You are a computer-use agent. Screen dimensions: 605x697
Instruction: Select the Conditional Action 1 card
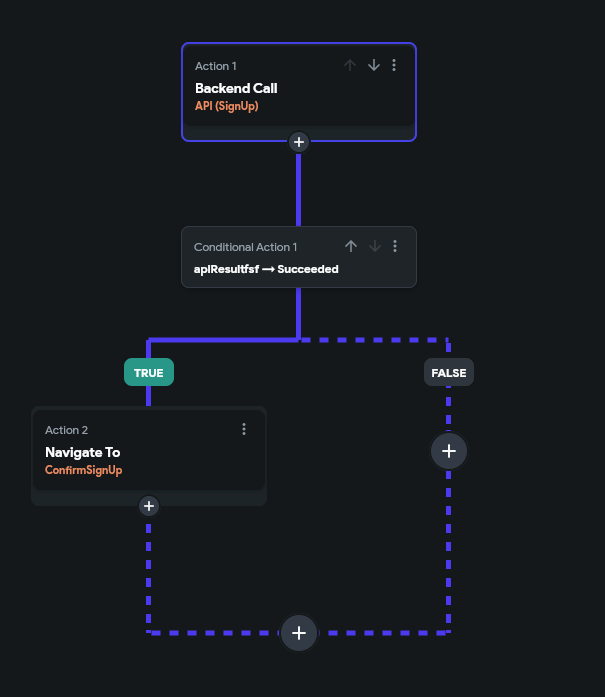coord(299,257)
